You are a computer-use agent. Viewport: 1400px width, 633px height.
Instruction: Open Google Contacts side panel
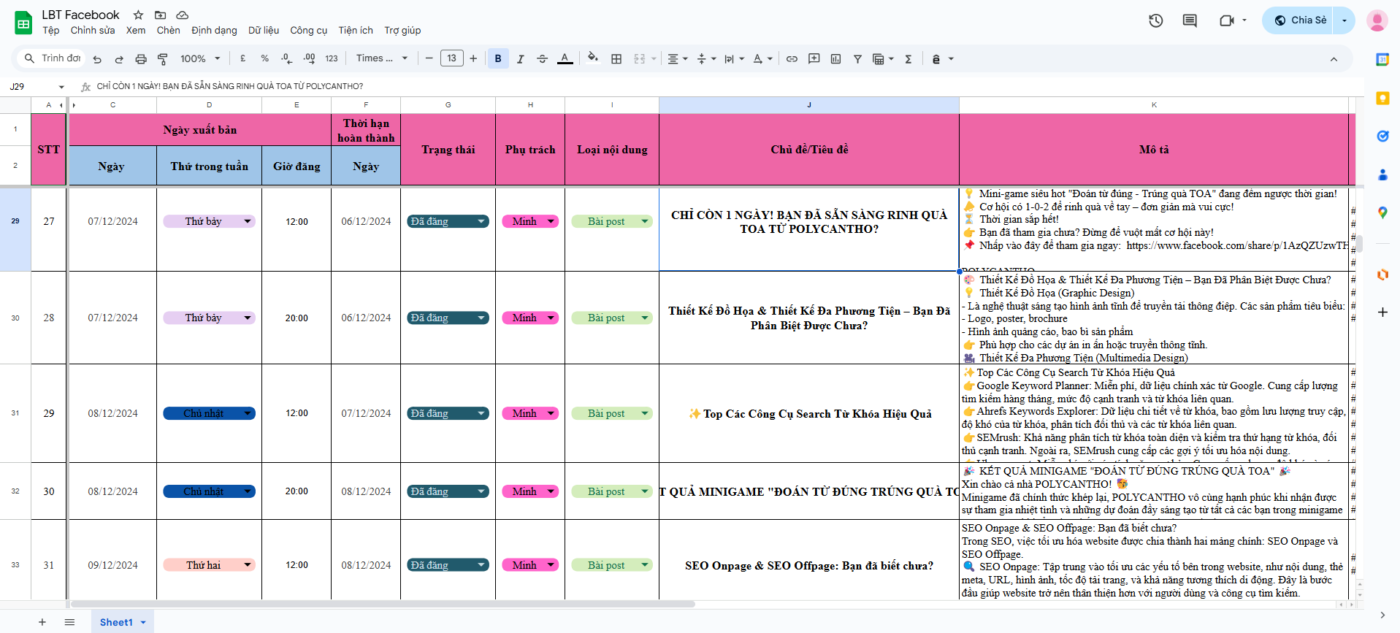(x=1382, y=174)
